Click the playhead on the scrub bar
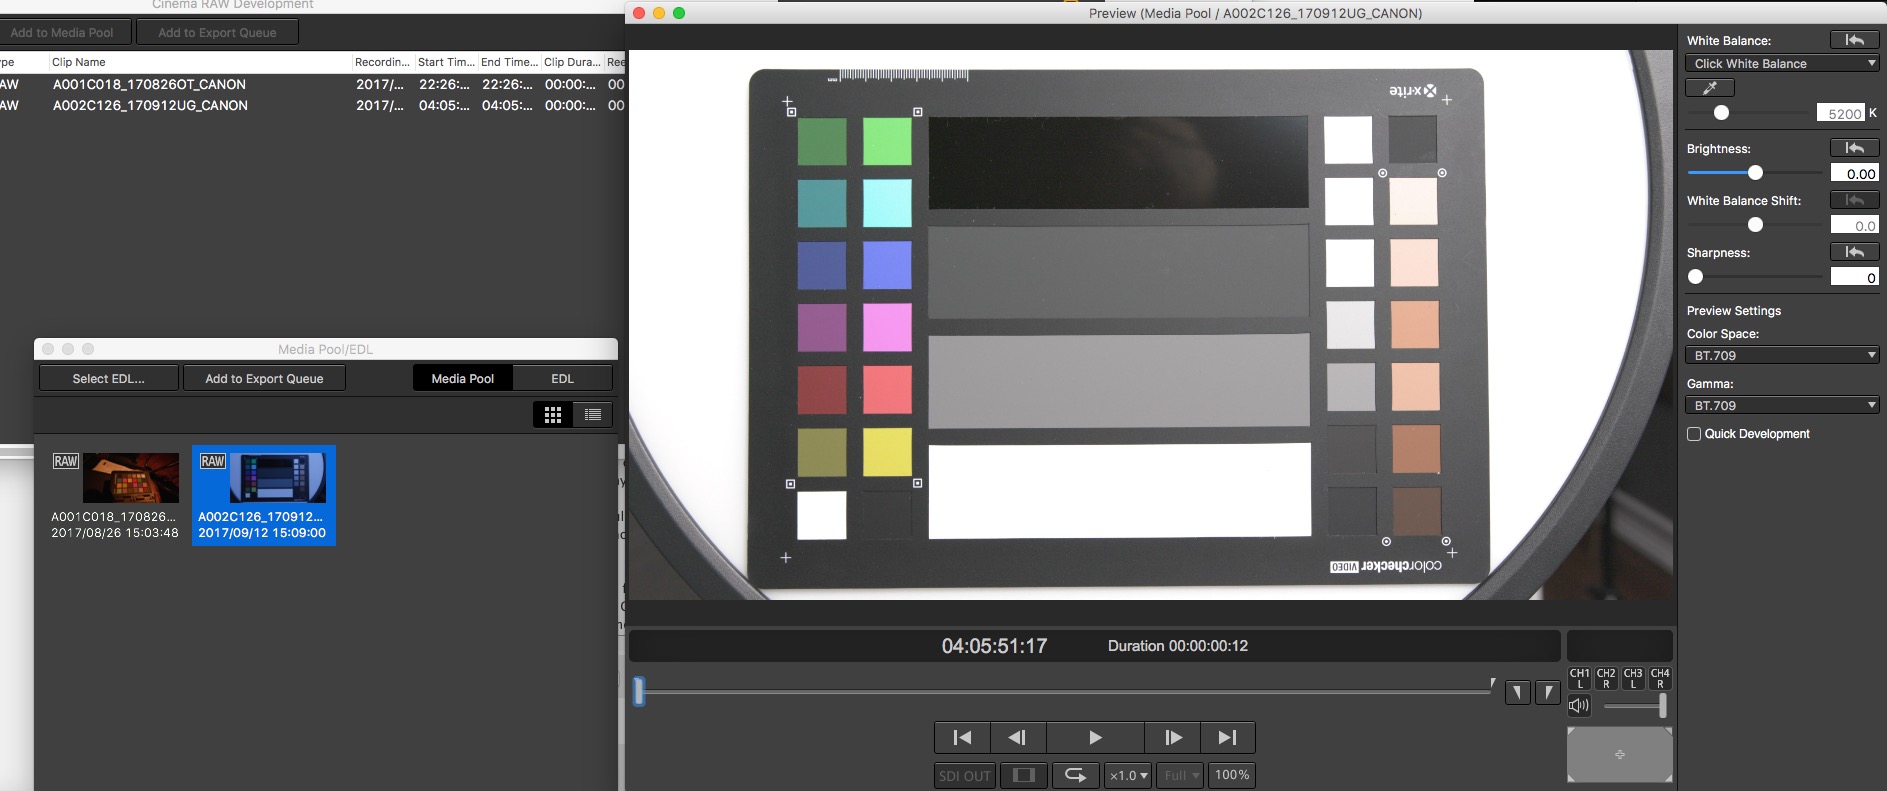1887x791 pixels. (x=639, y=691)
